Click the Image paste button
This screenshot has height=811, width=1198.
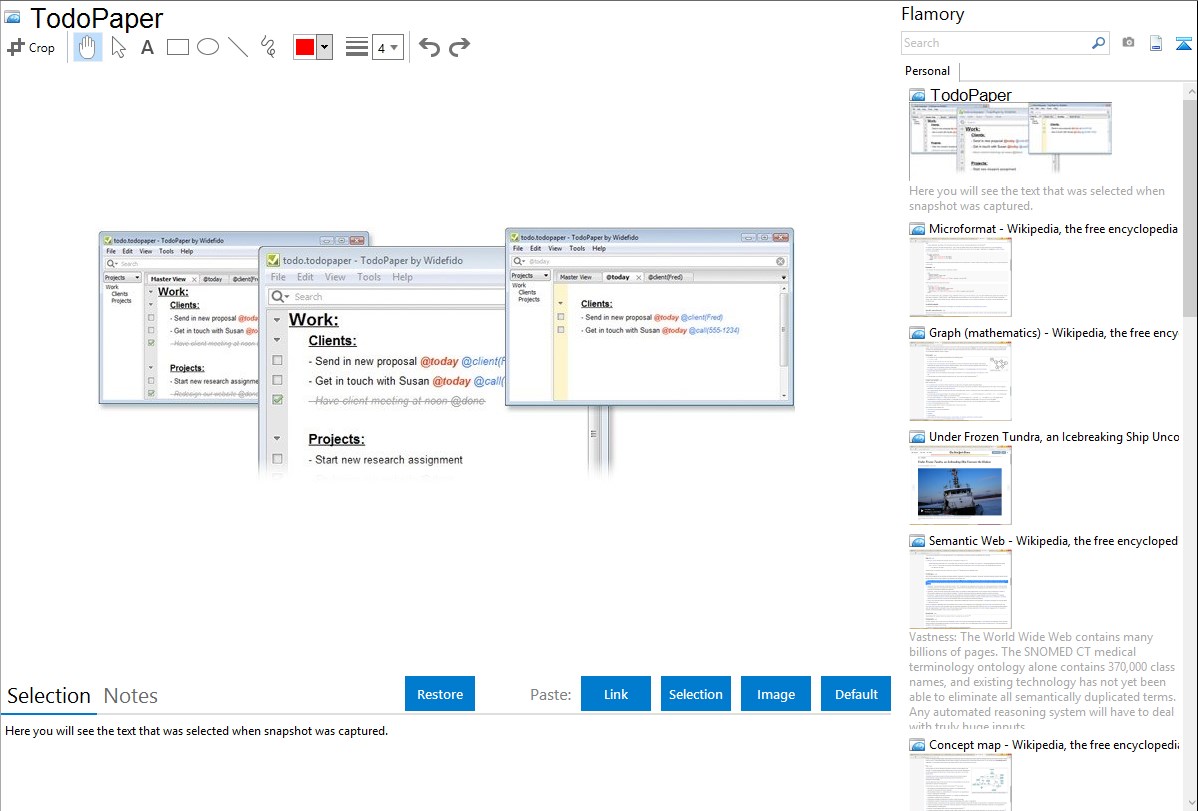pos(775,694)
